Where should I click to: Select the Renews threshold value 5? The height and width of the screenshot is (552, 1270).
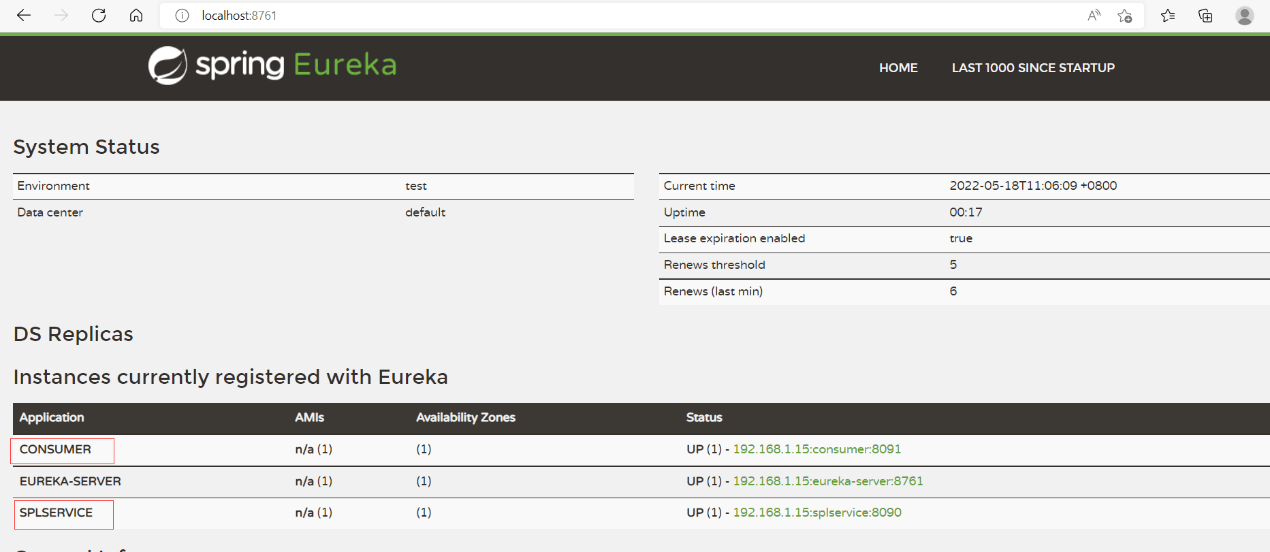coord(953,265)
